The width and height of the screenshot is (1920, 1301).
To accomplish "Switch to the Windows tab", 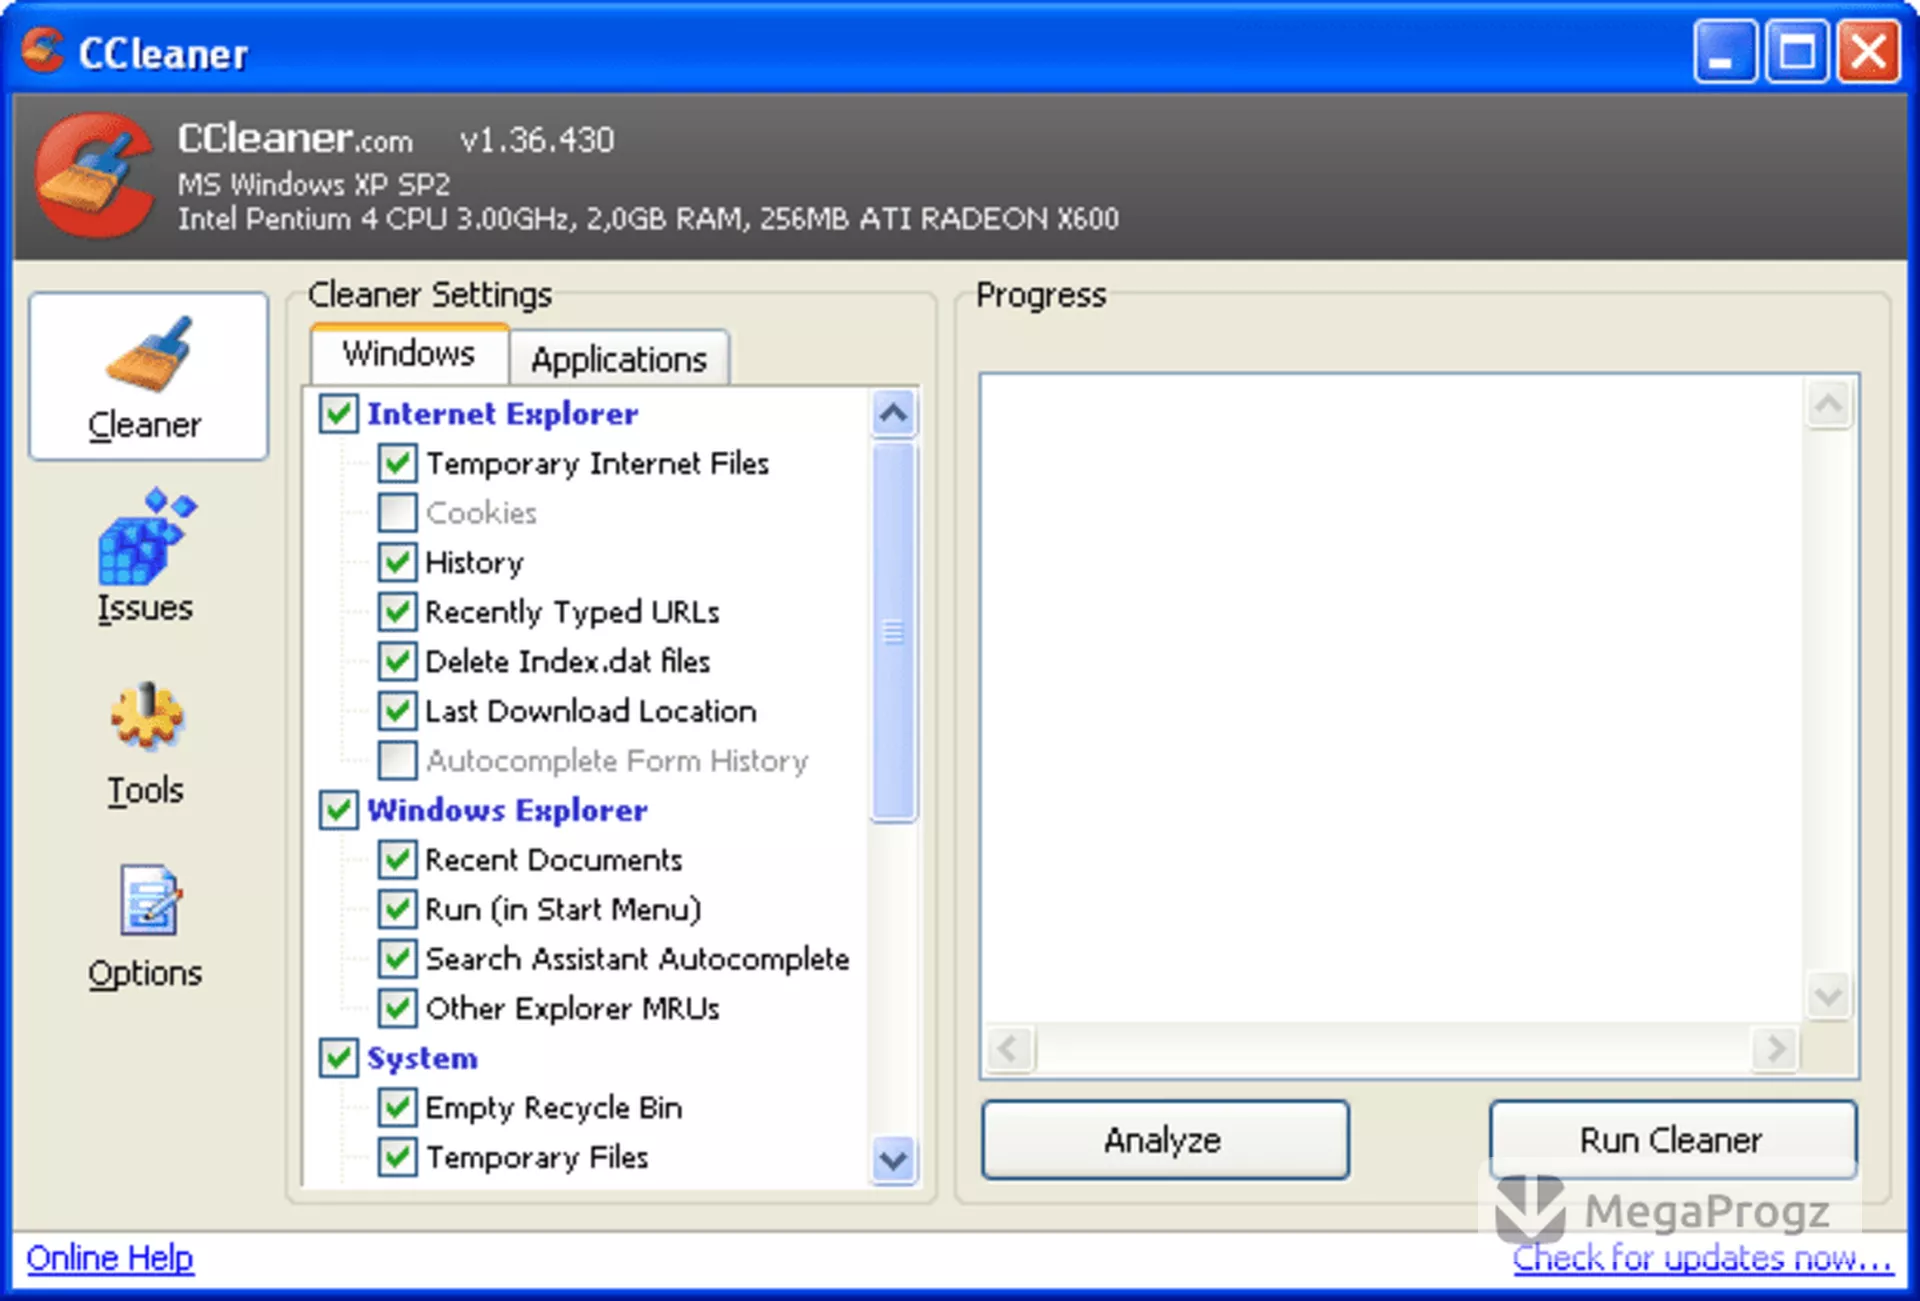I will tap(409, 354).
